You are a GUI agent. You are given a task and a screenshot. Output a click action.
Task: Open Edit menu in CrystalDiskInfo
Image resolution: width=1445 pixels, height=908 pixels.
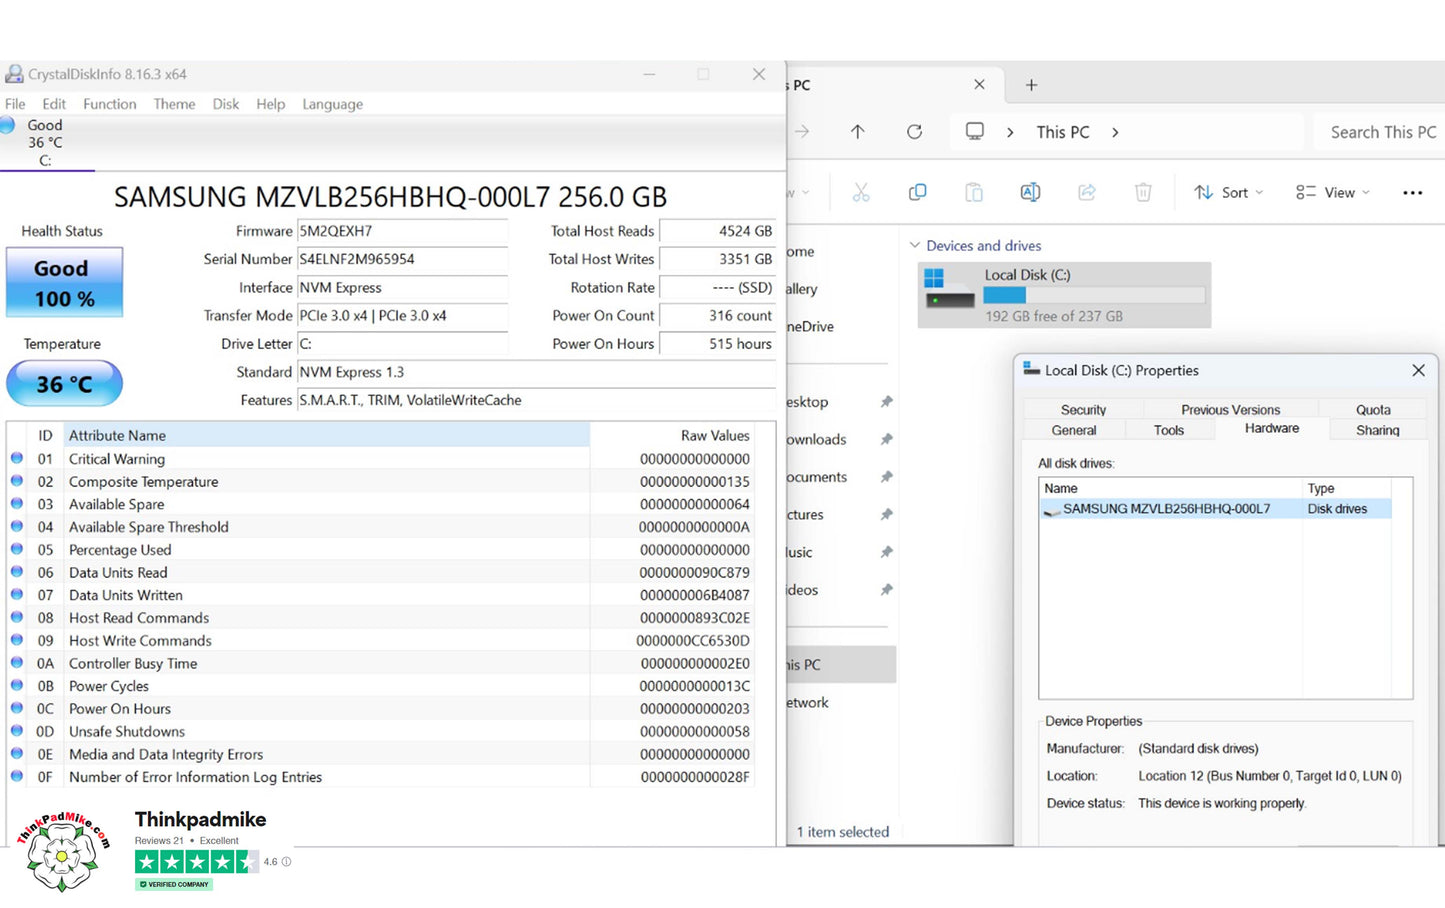click(x=54, y=104)
